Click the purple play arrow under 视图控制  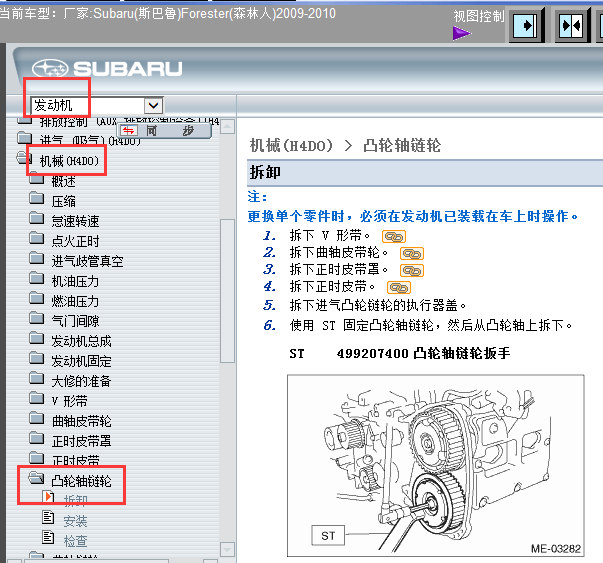(462, 33)
